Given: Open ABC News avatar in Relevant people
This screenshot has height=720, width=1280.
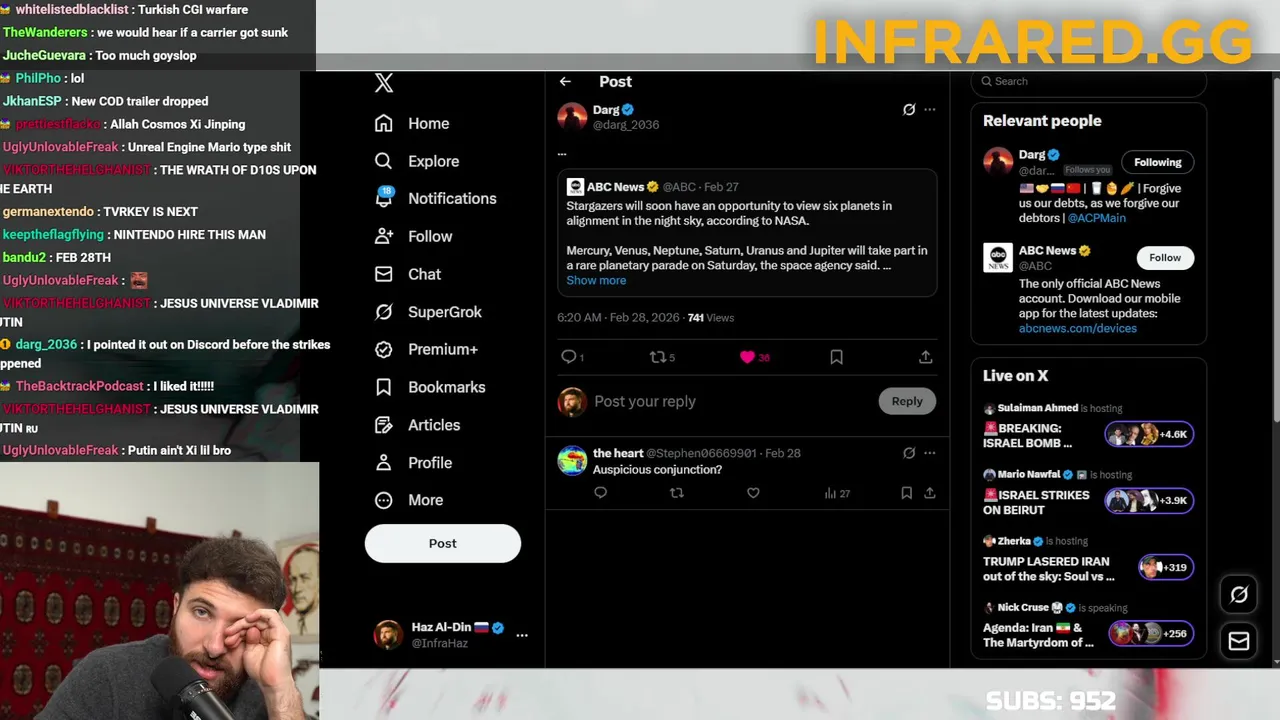Looking at the screenshot, I should click(998, 258).
